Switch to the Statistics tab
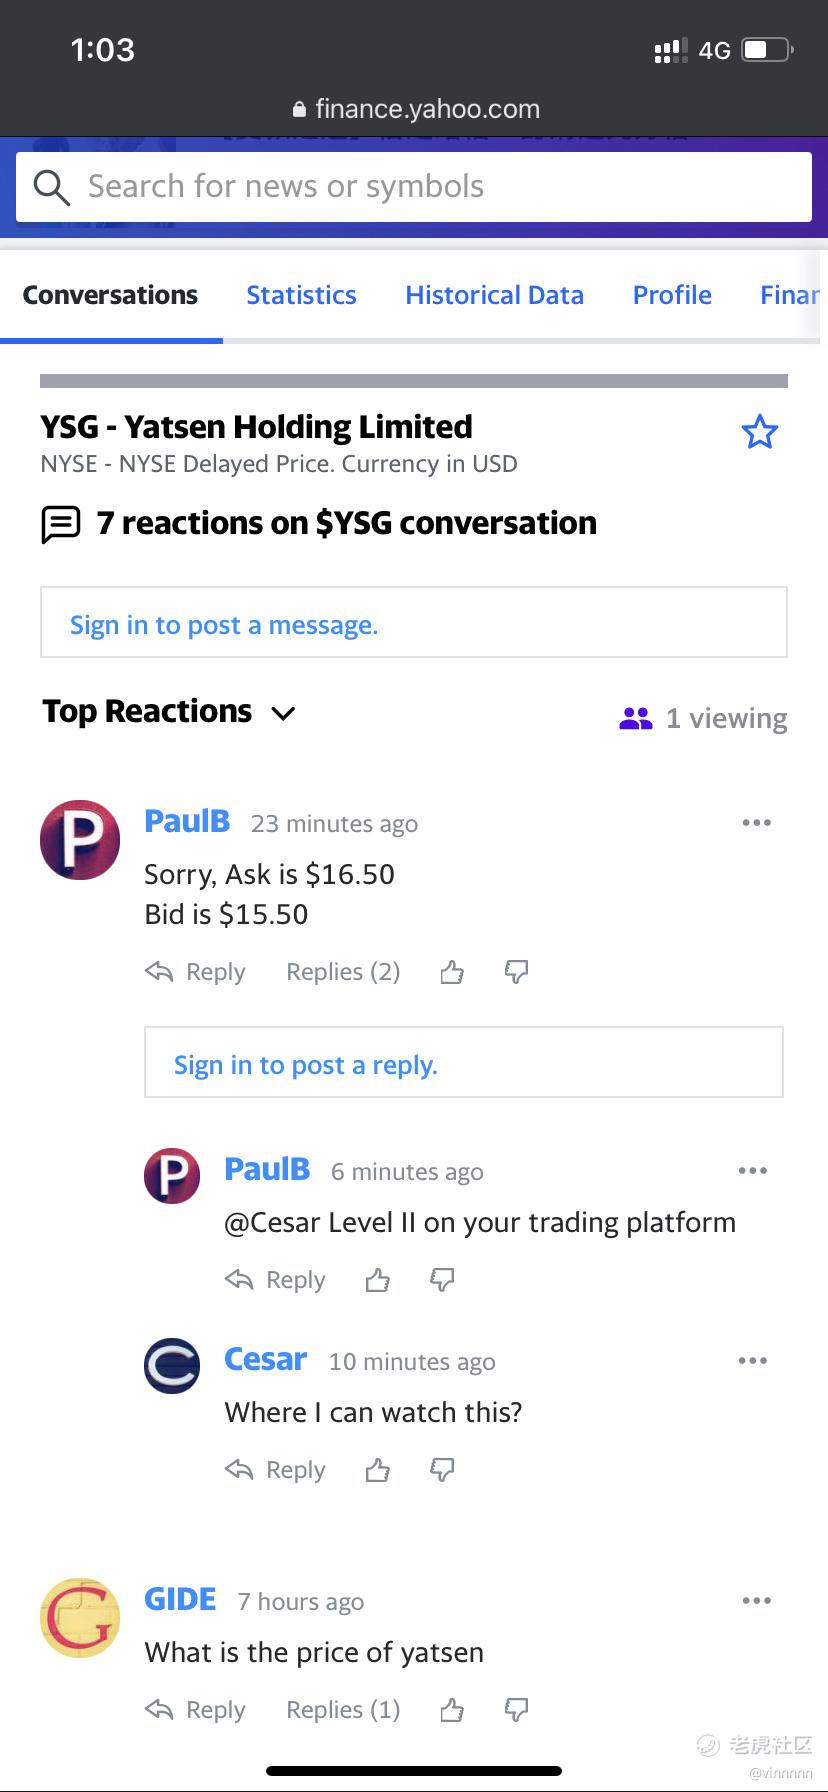This screenshot has height=1792, width=828. (301, 295)
